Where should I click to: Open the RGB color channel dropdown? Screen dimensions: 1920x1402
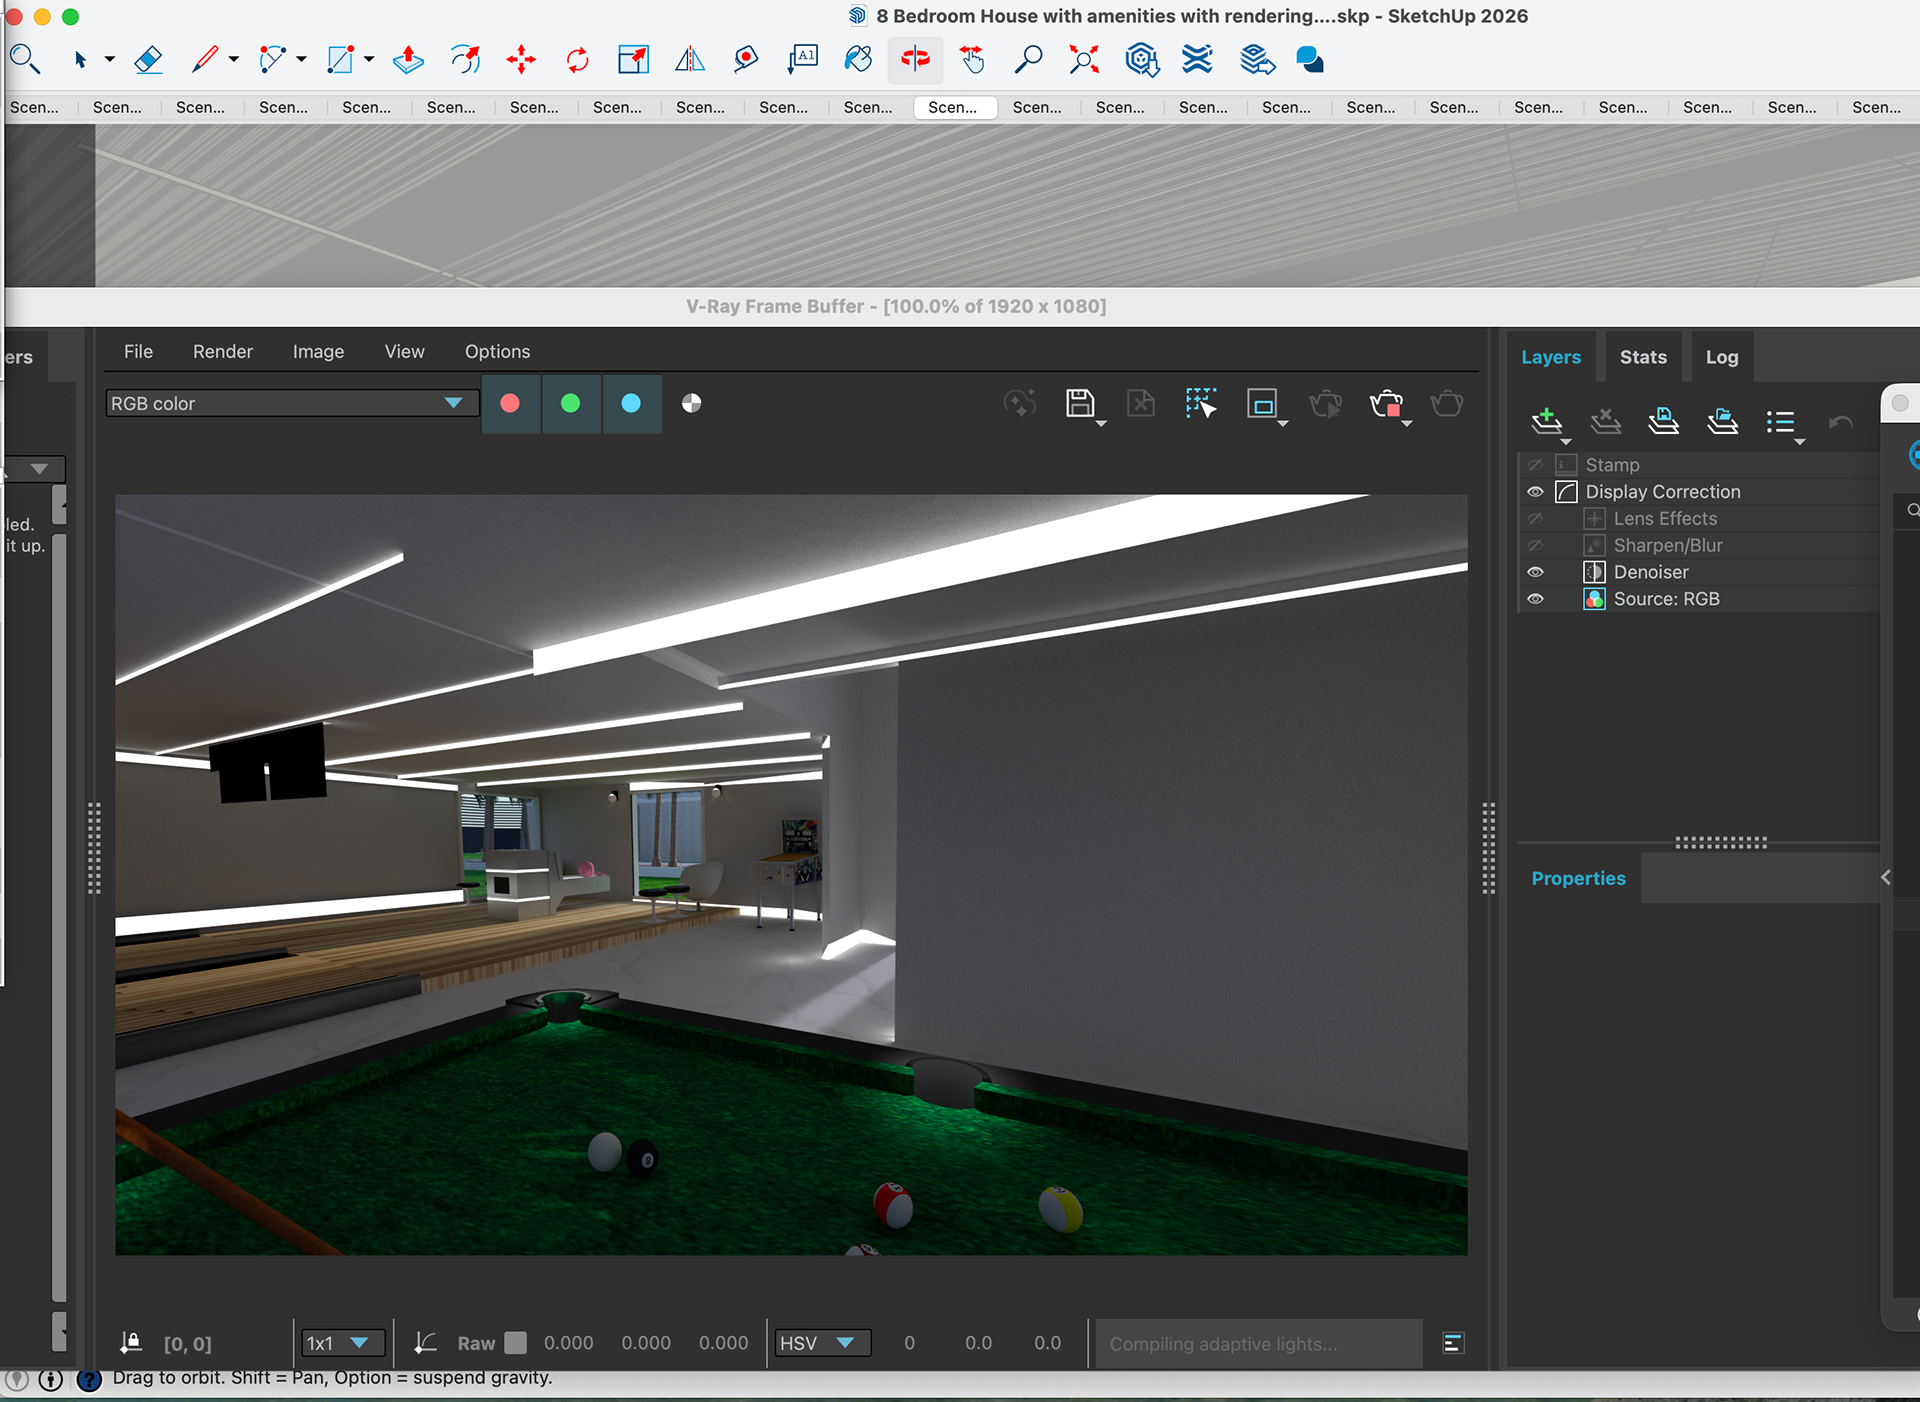pos(290,403)
